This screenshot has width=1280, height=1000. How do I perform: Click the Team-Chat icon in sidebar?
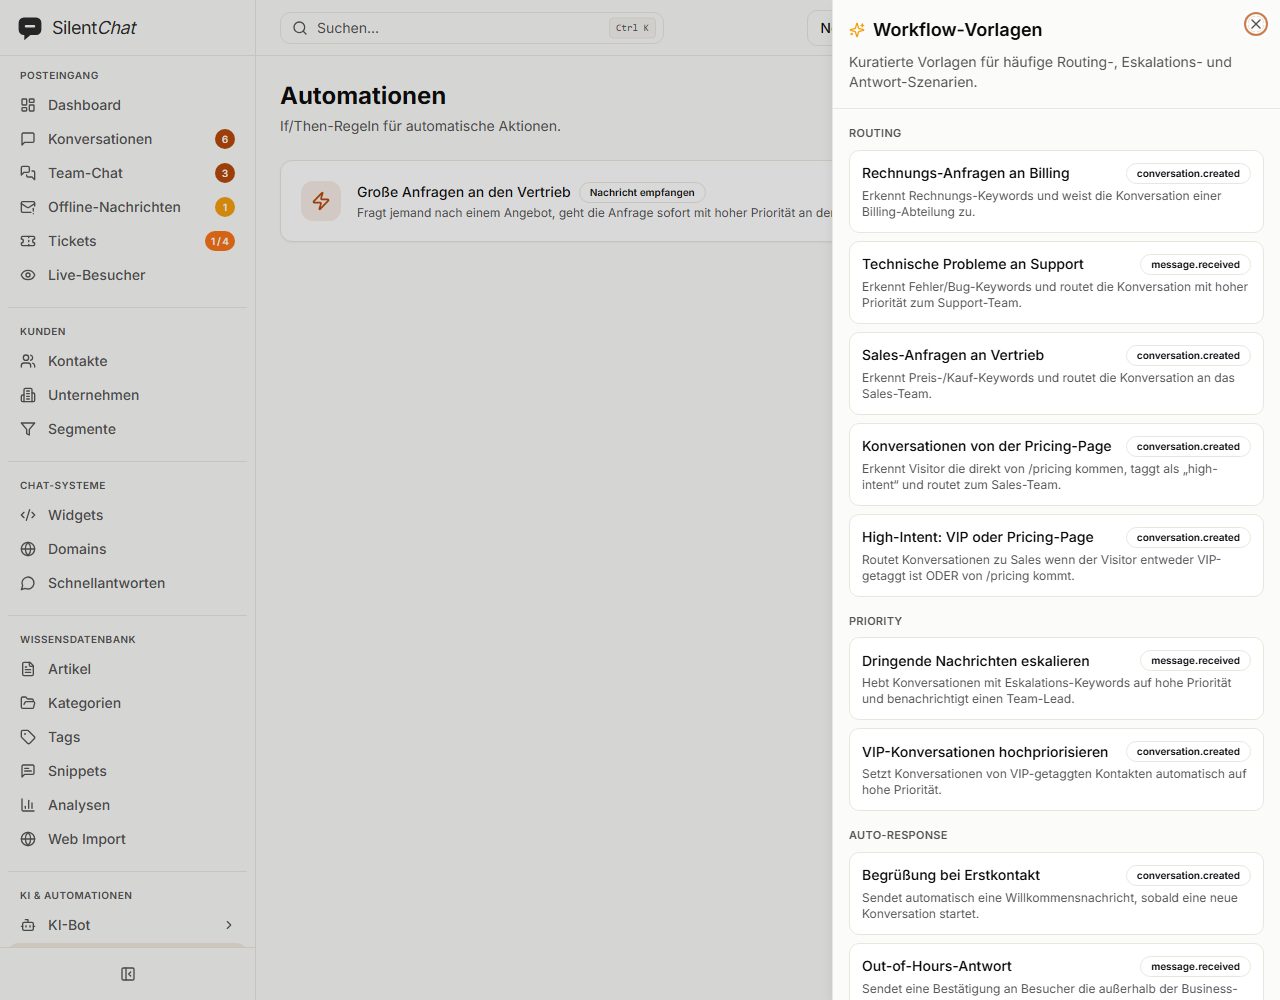[28, 173]
